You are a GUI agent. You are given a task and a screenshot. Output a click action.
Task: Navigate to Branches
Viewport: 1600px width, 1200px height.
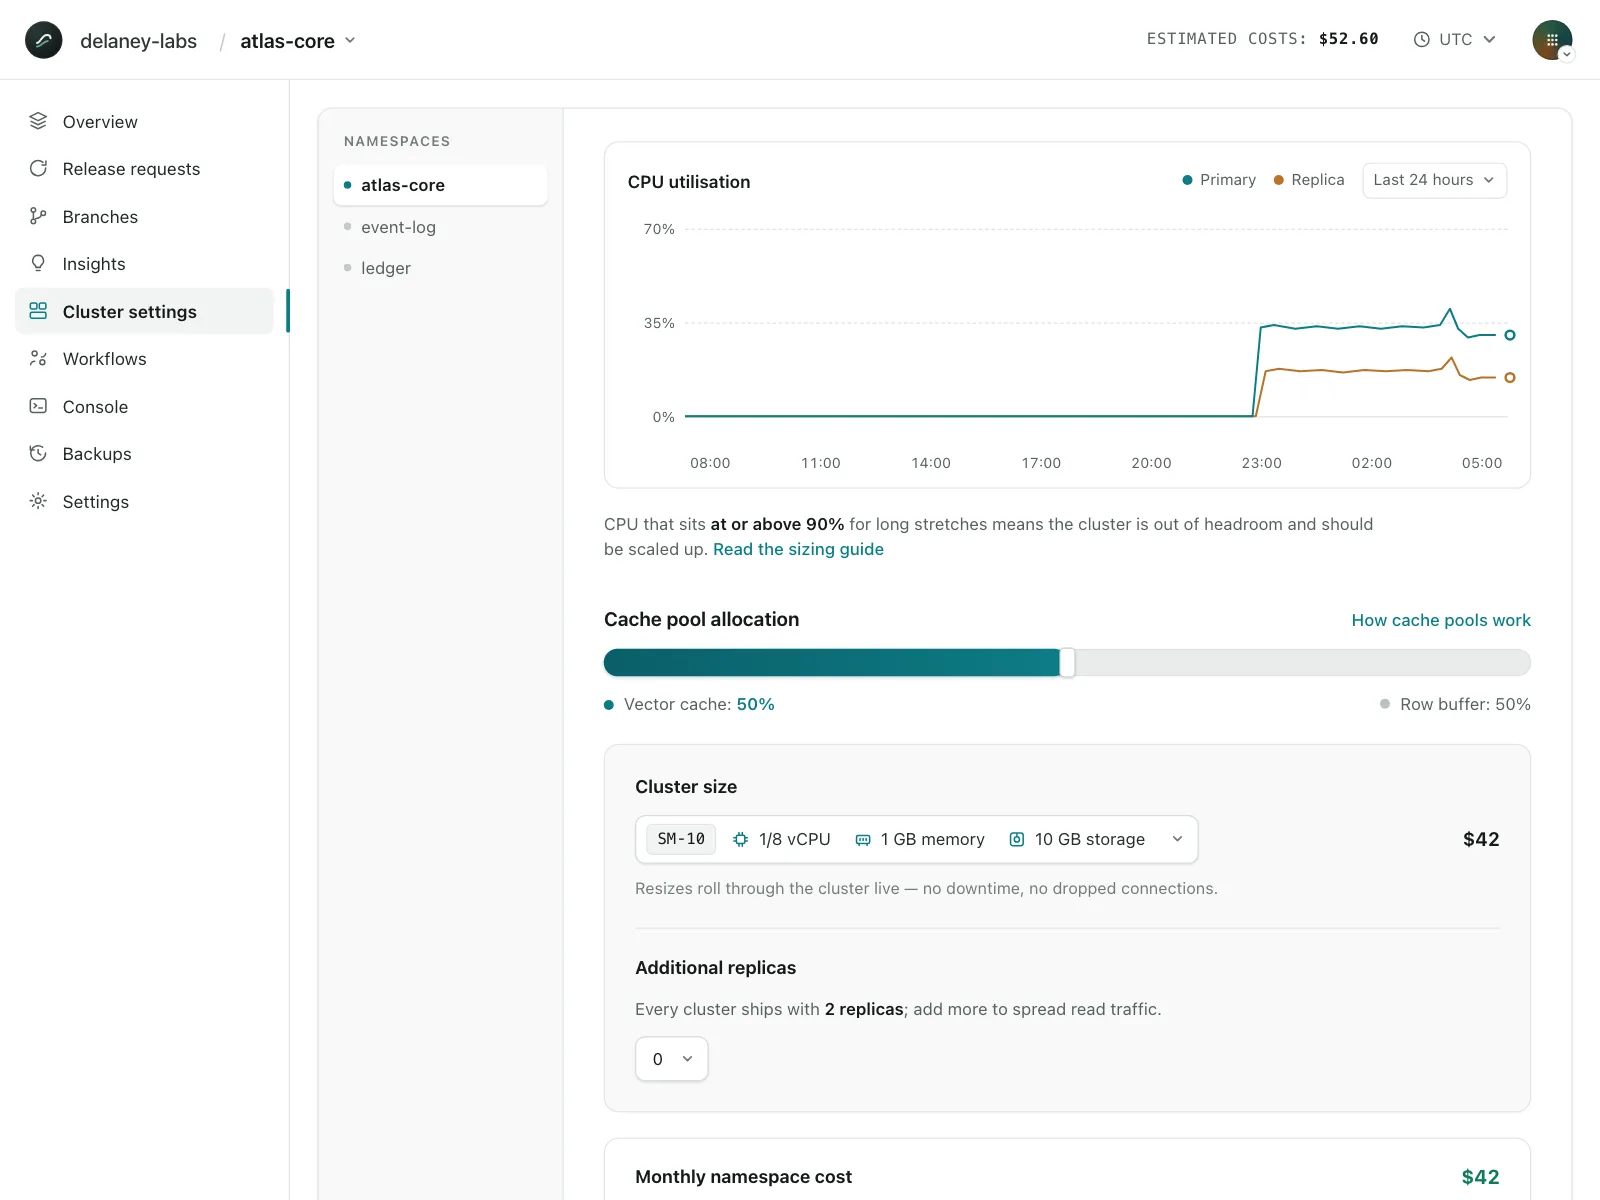coord(145,216)
